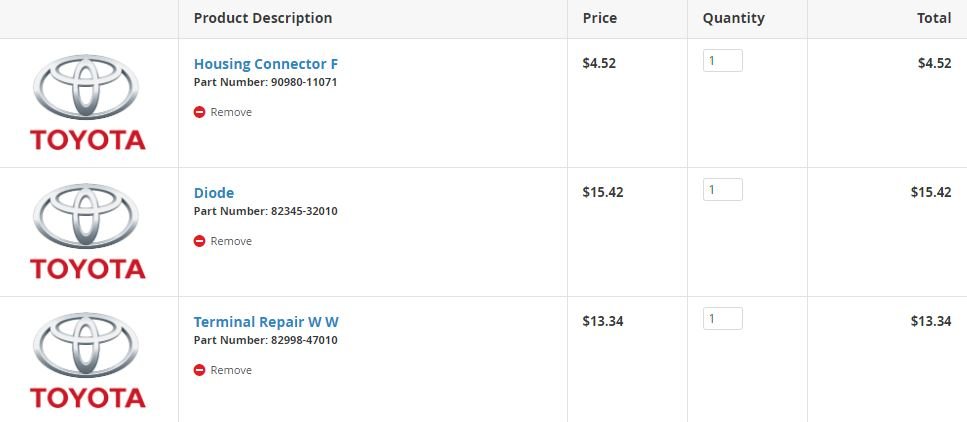Focus quantity box for Terminal Repair W W
967x422 pixels.
point(723,318)
